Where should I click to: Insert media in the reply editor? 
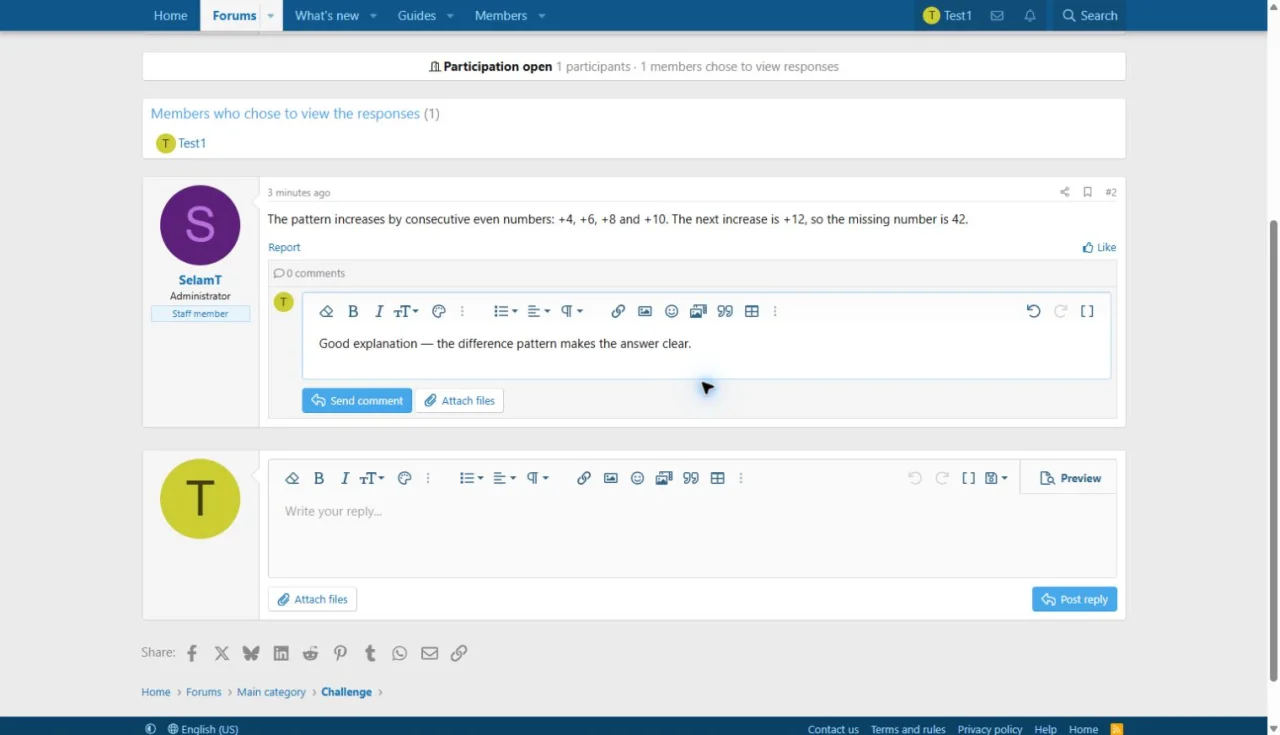664,479
